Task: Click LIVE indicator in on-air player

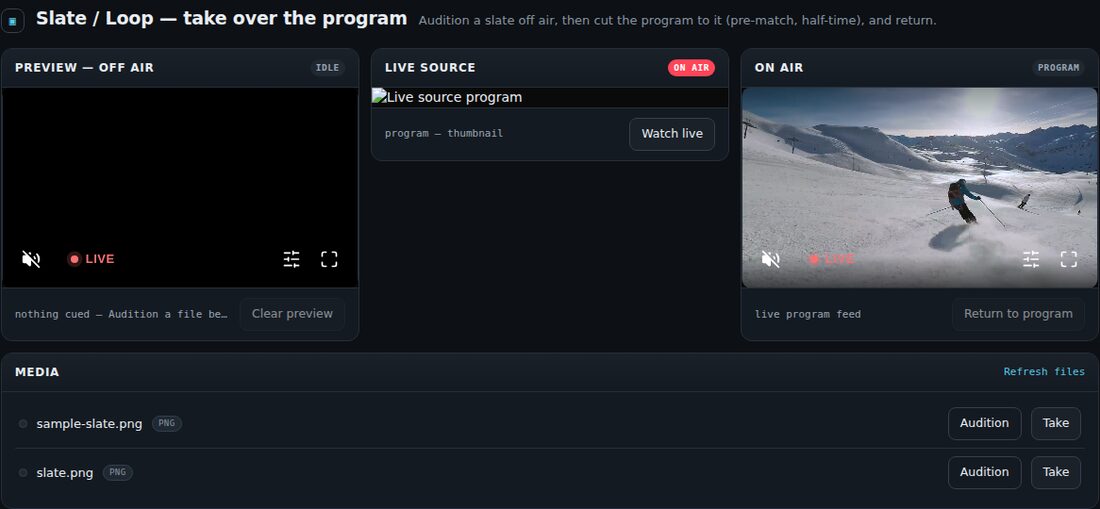Action: point(830,259)
